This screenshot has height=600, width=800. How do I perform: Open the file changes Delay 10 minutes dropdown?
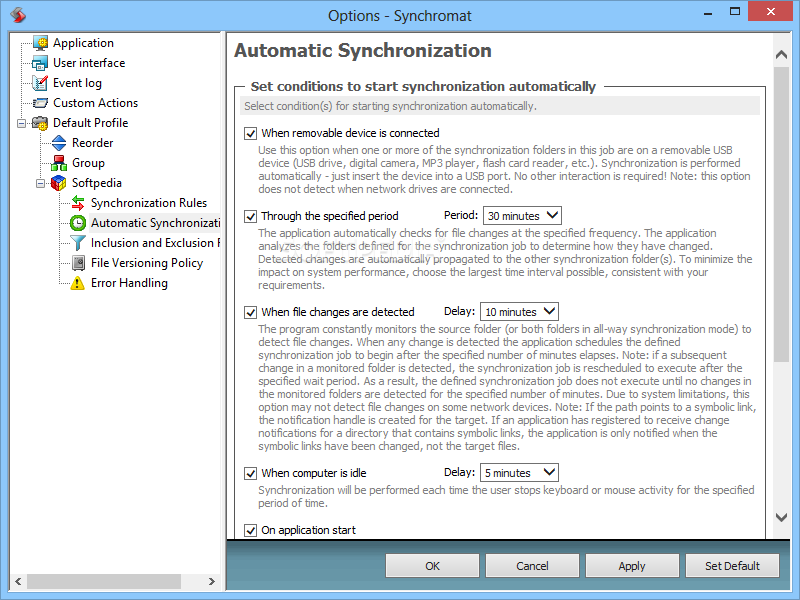[519, 312]
